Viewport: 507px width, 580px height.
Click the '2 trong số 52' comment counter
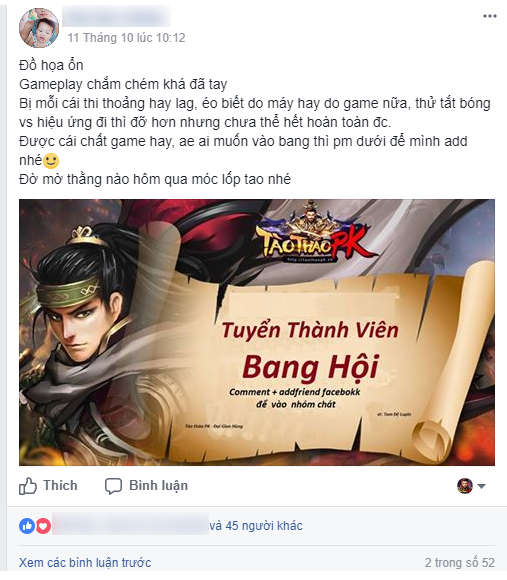coord(460,563)
